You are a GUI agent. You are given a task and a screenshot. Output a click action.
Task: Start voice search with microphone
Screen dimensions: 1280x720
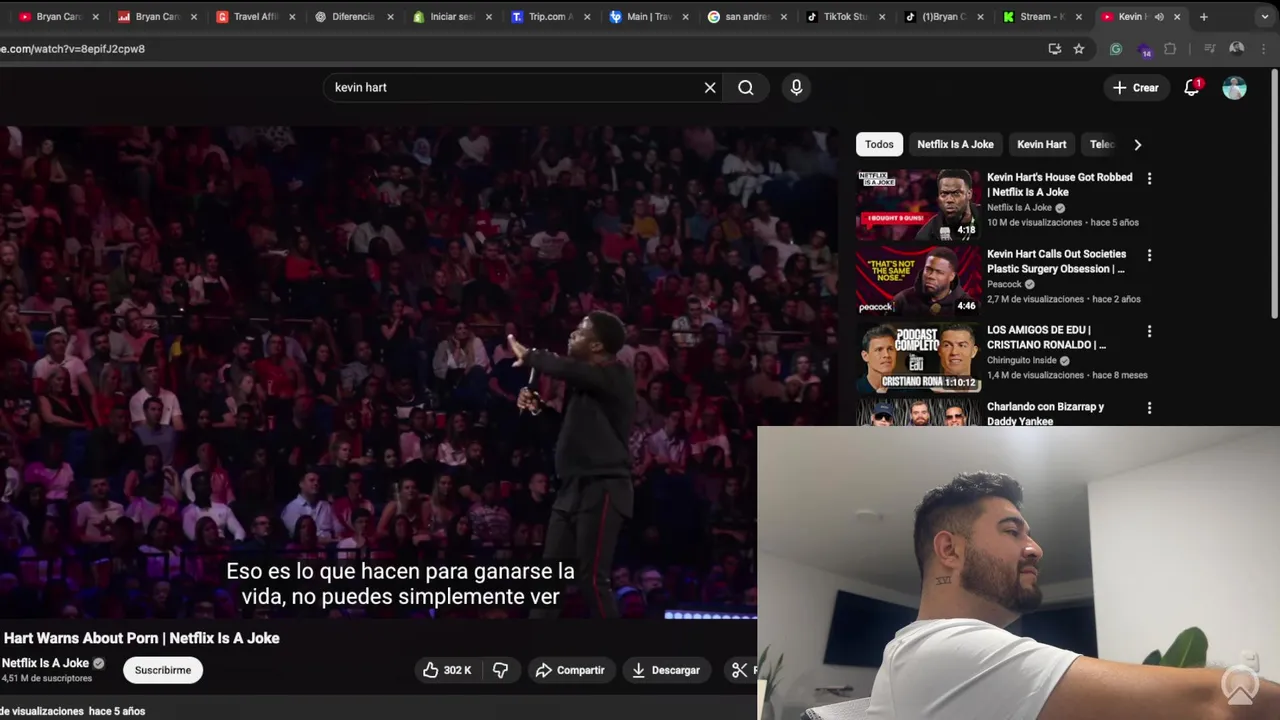(x=796, y=88)
